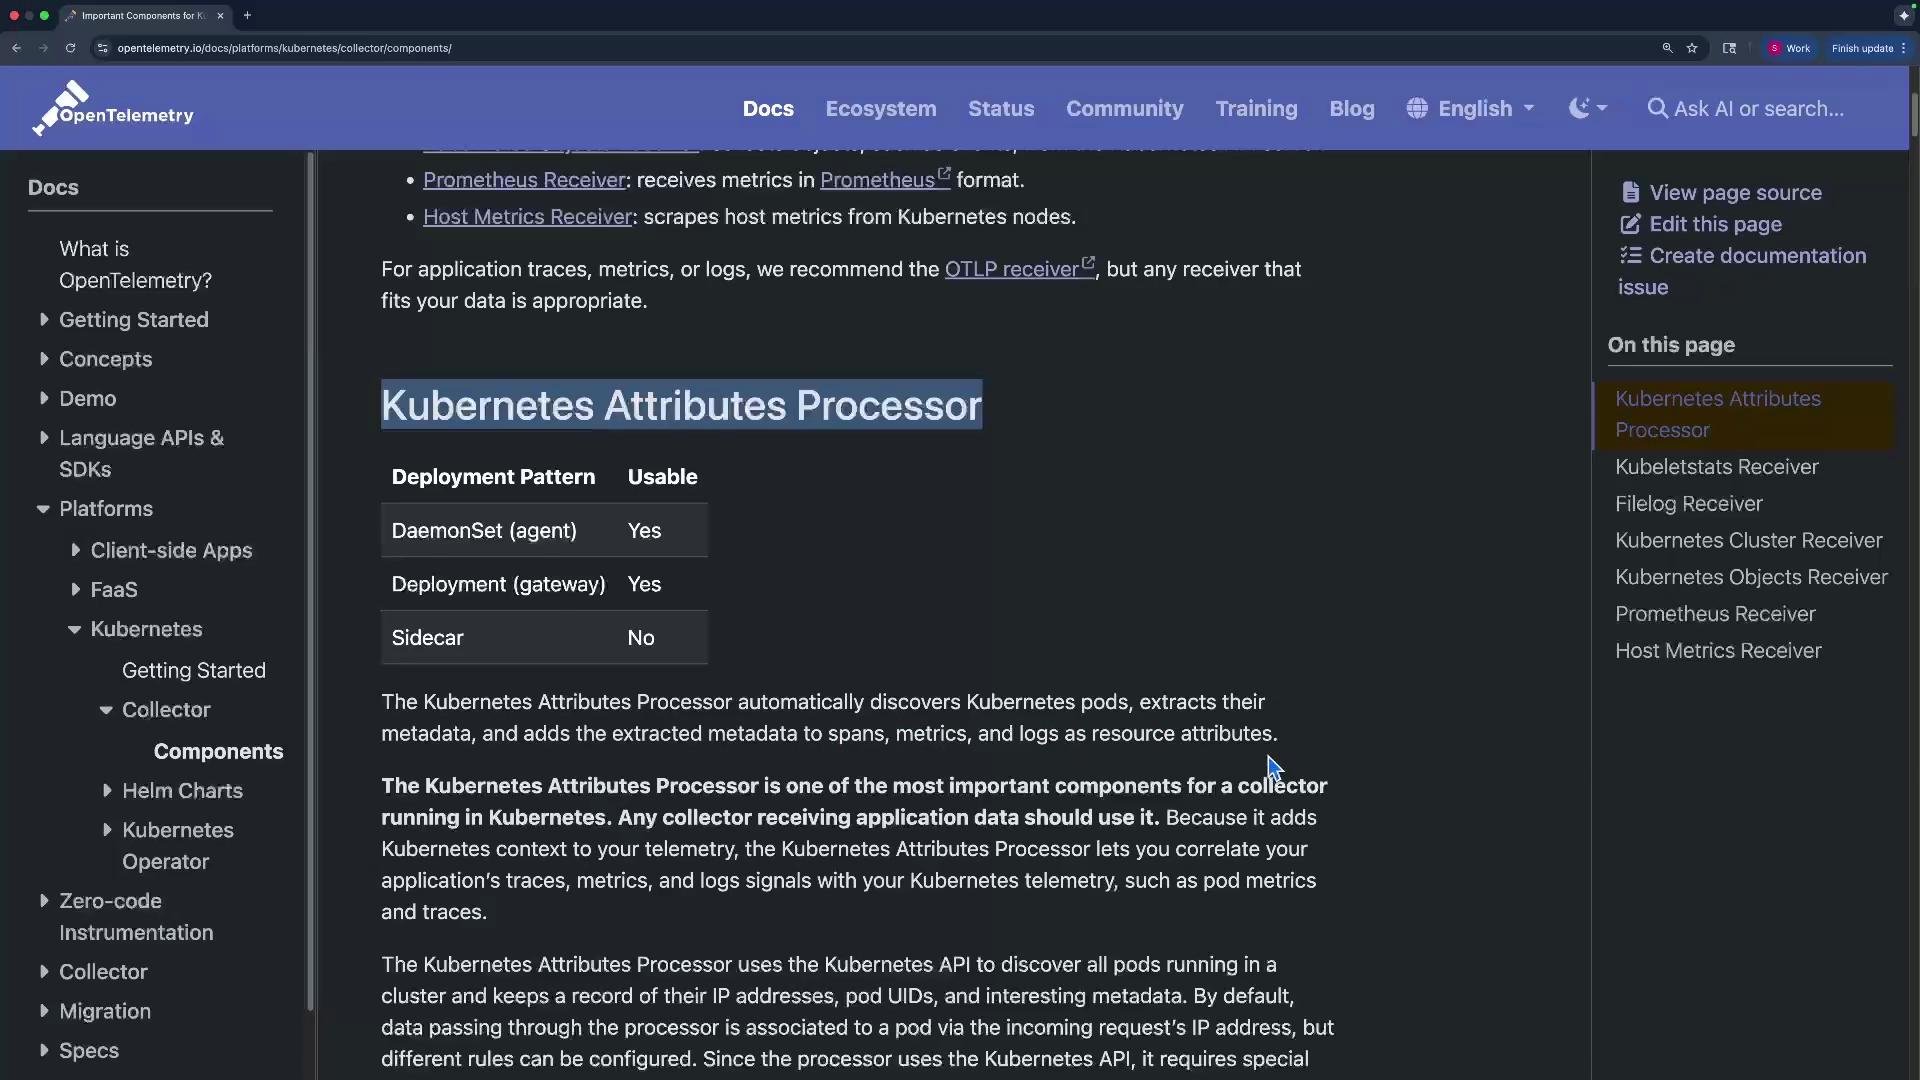Open the Docs navbar item

[x=768, y=108]
